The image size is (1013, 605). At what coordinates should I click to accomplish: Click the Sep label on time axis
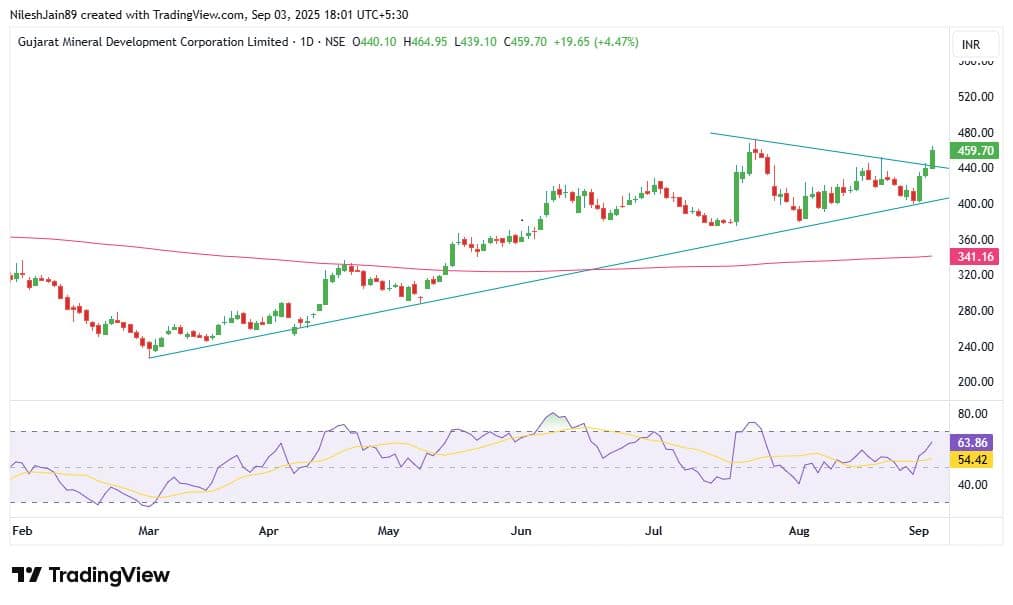(x=919, y=531)
